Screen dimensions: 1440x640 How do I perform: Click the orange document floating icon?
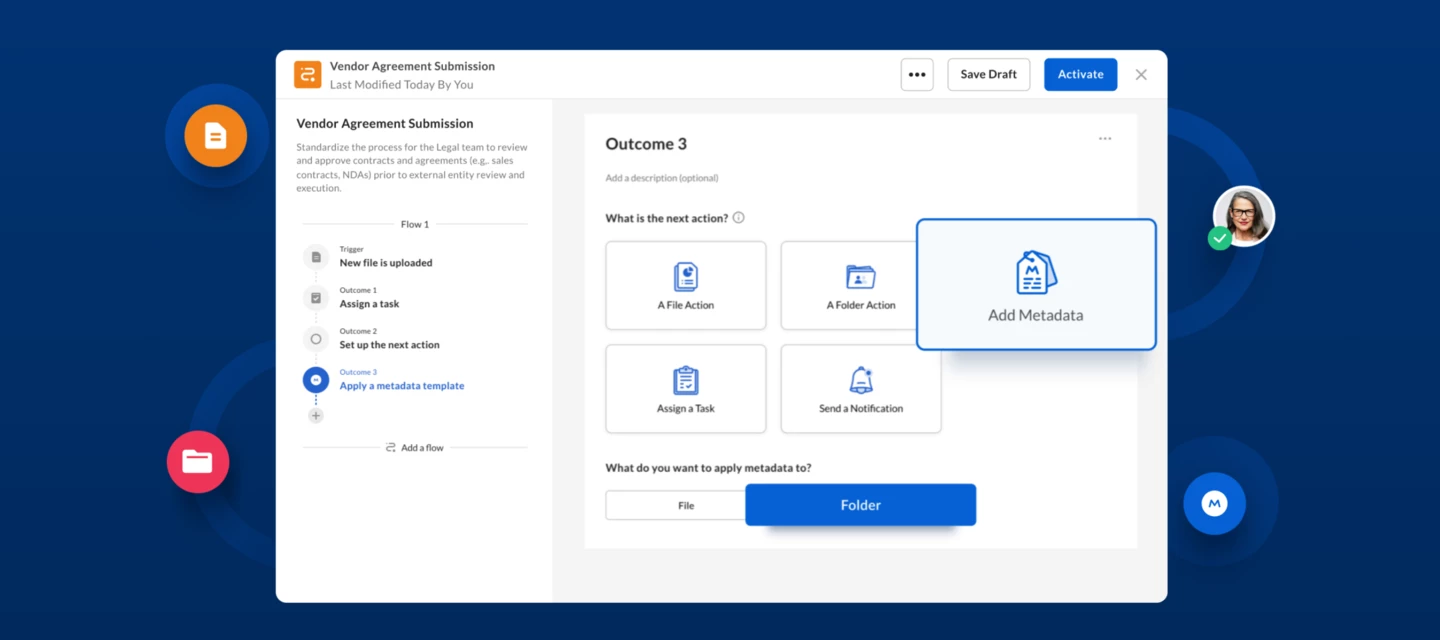(x=215, y=135)
